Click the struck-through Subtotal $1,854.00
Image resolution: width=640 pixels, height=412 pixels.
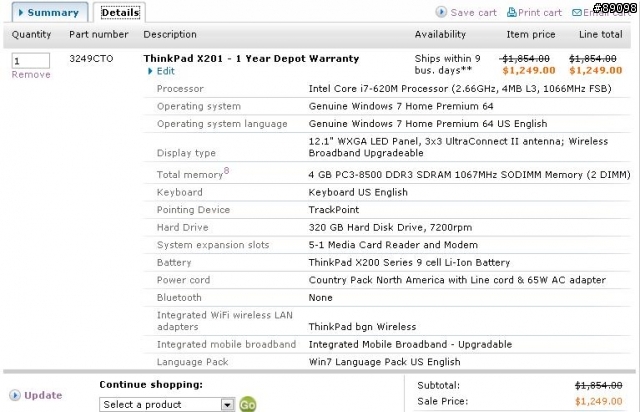598,385
